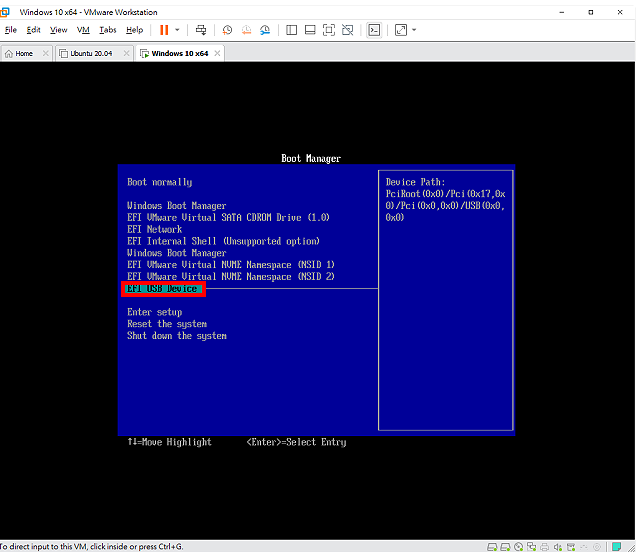The image size is (637, 552).
Task: Click the revert to snapshot icon
Action: pyautogui.click(x=246, y=30)
